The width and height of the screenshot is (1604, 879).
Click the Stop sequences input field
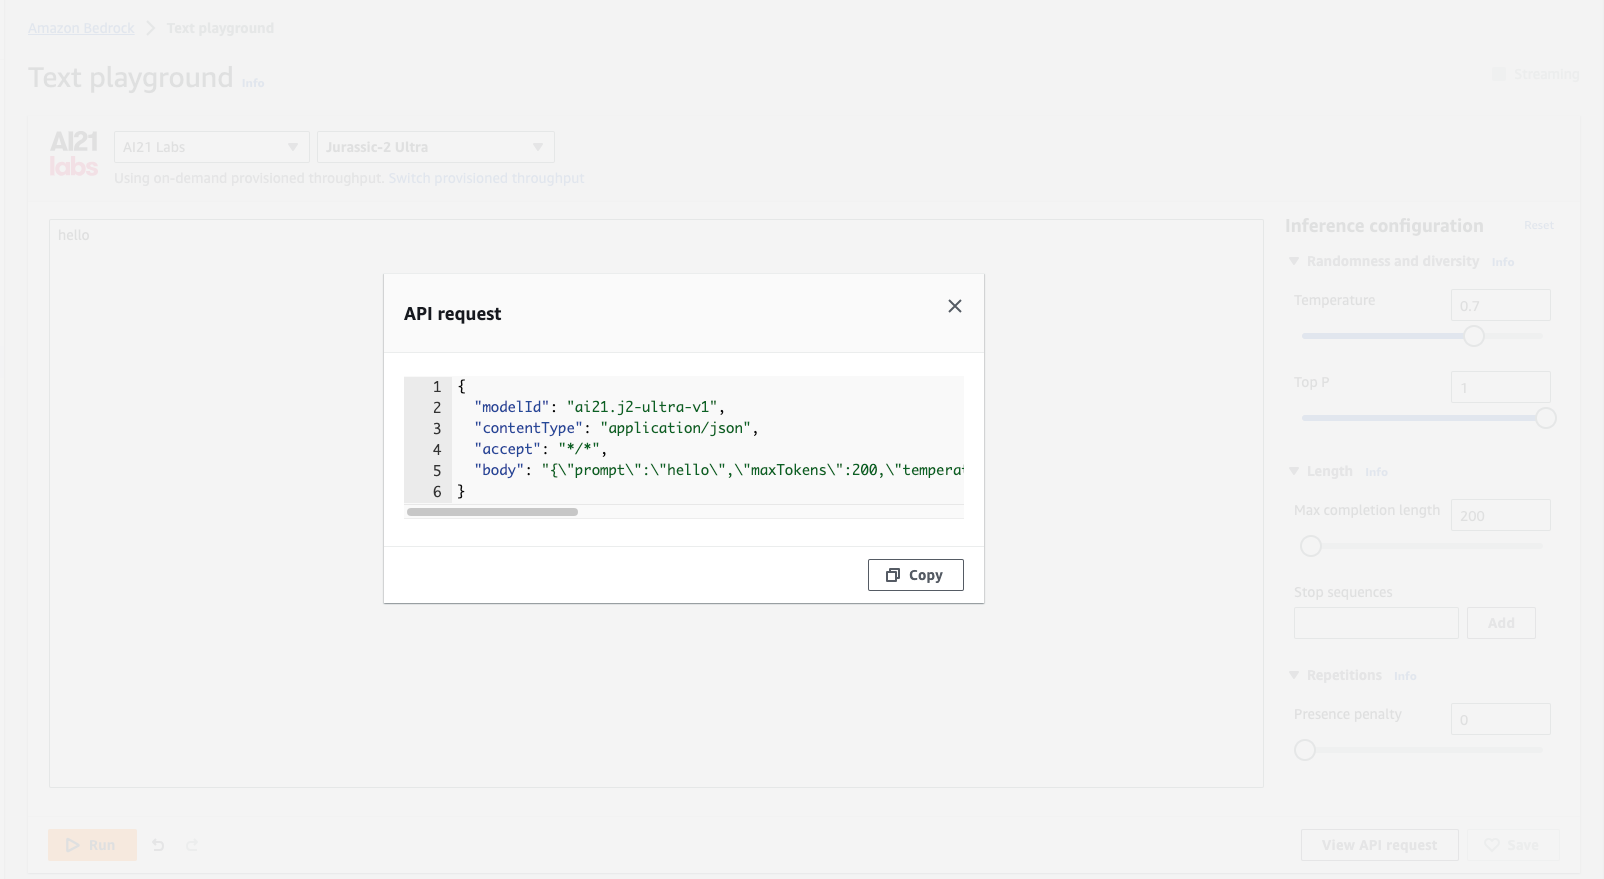[x=1376, y=623]
